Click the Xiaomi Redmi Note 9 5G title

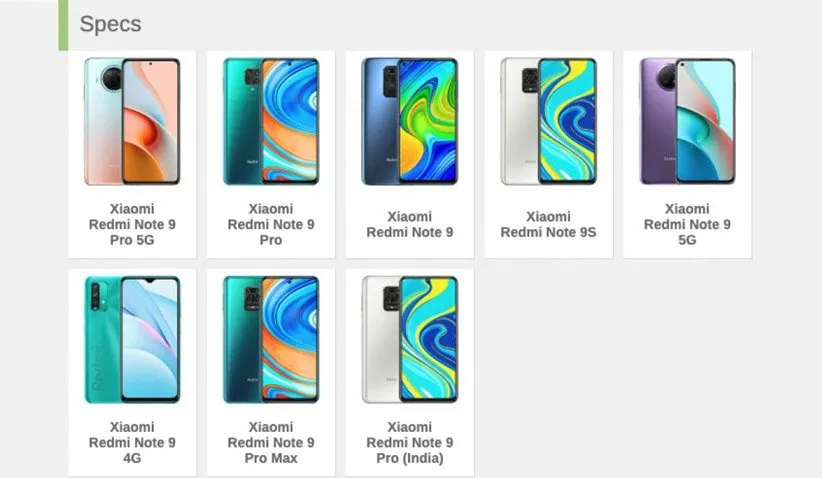pos(687,224)
